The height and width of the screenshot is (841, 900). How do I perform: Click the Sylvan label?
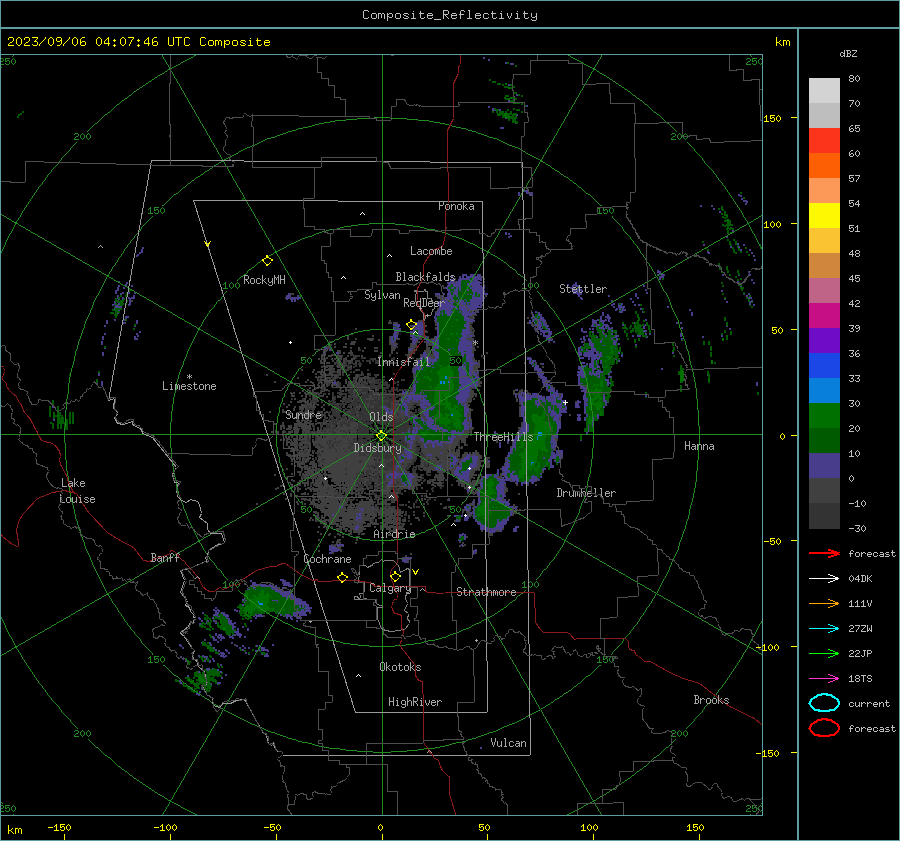coord(382,295)
